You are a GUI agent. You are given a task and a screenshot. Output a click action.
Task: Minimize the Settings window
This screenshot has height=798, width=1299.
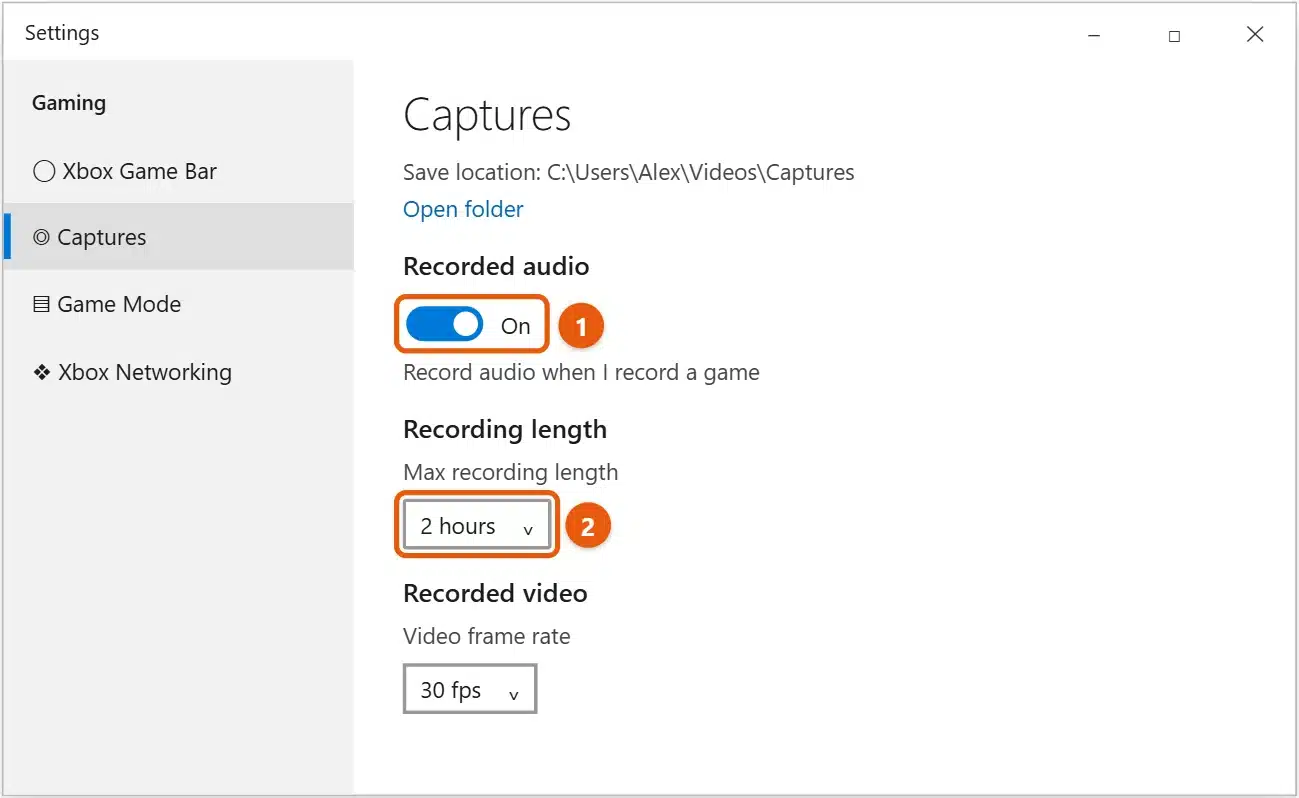tap(1094, 35)
